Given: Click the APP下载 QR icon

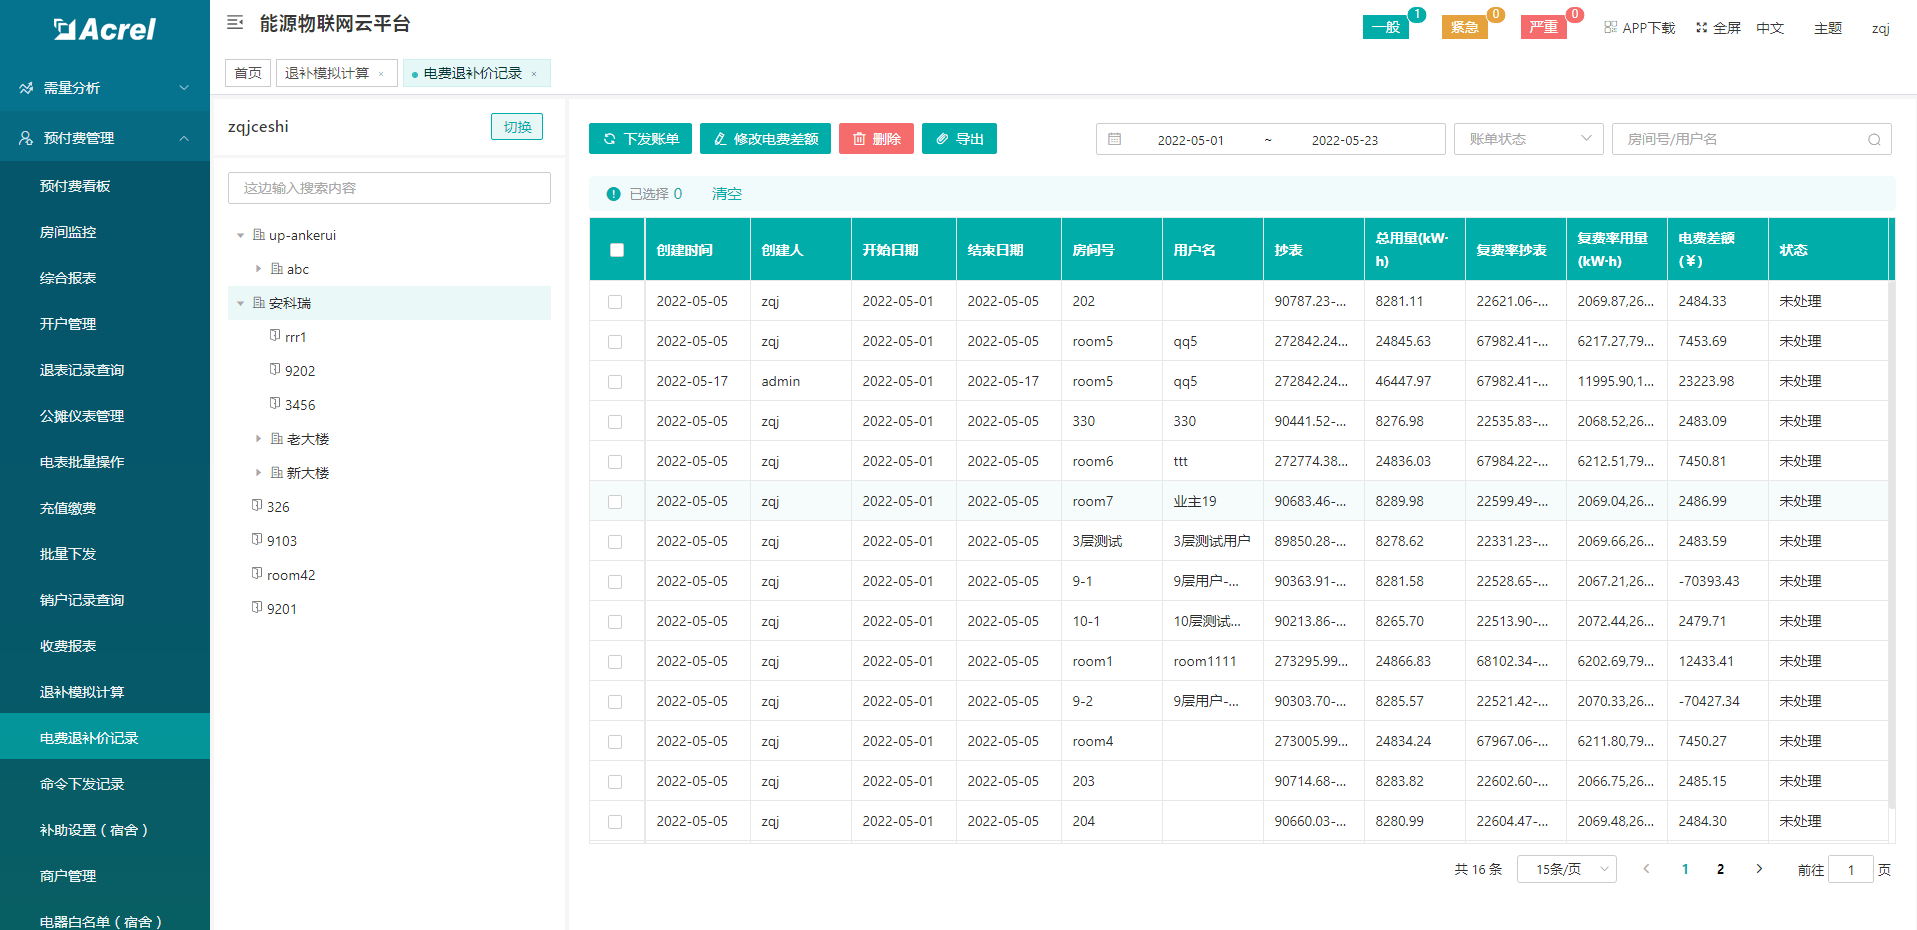Looking at the screenshot, I should pos(1610,27).
